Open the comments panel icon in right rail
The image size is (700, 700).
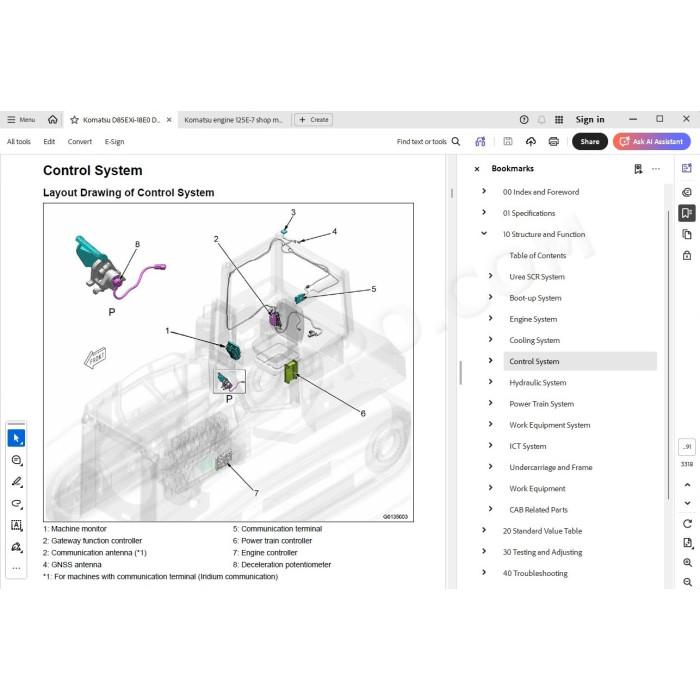(687, 192)
